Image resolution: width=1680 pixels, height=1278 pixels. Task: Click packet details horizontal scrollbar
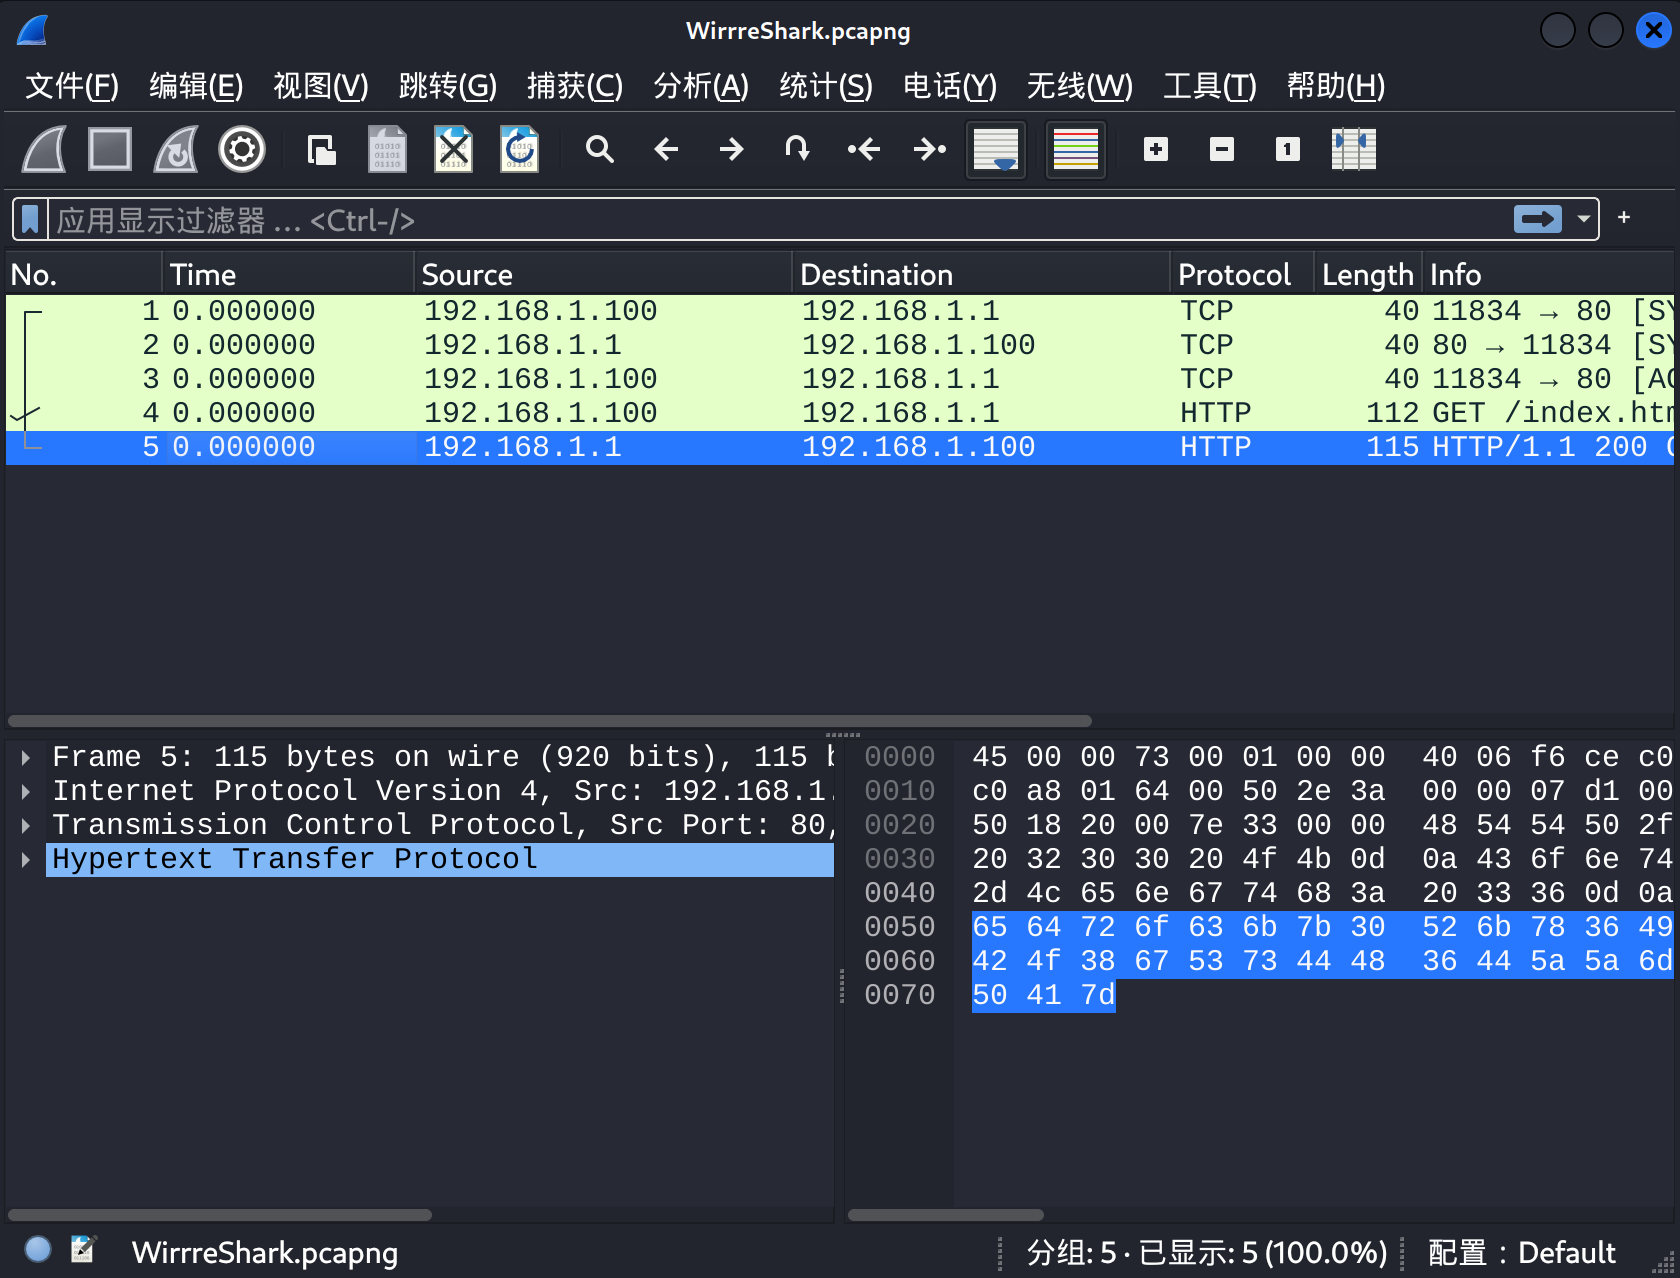220,1215
